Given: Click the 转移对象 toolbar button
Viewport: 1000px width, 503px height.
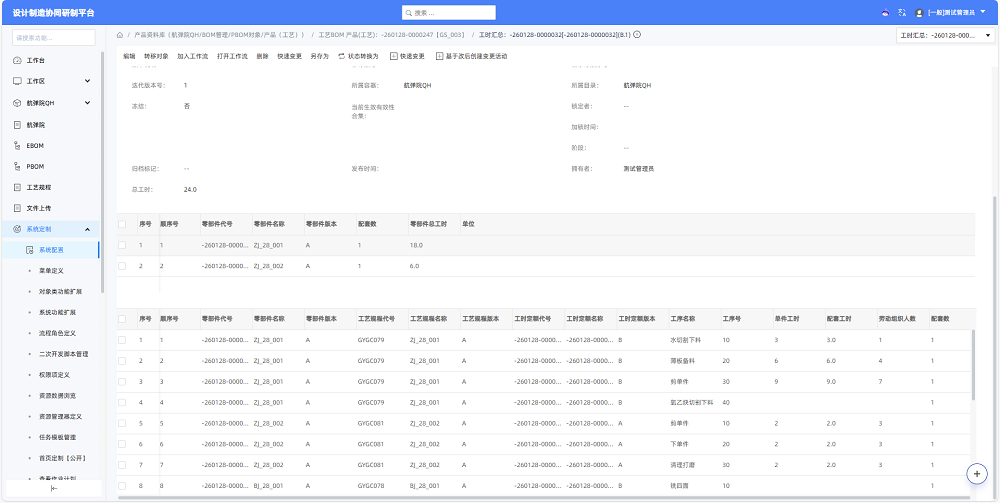Looking at the screenshot, I should pyautogui.click(x=156, y=56).
